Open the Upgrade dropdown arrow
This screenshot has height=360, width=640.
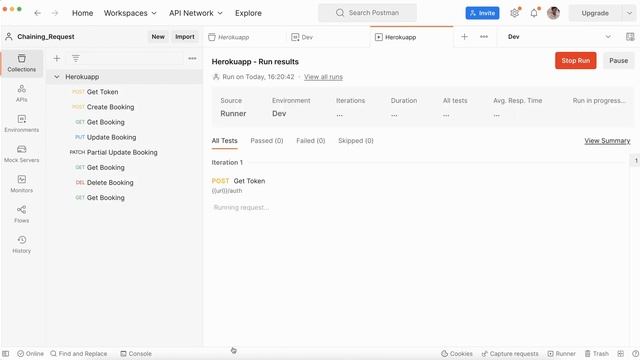click(x=629, y=13)
